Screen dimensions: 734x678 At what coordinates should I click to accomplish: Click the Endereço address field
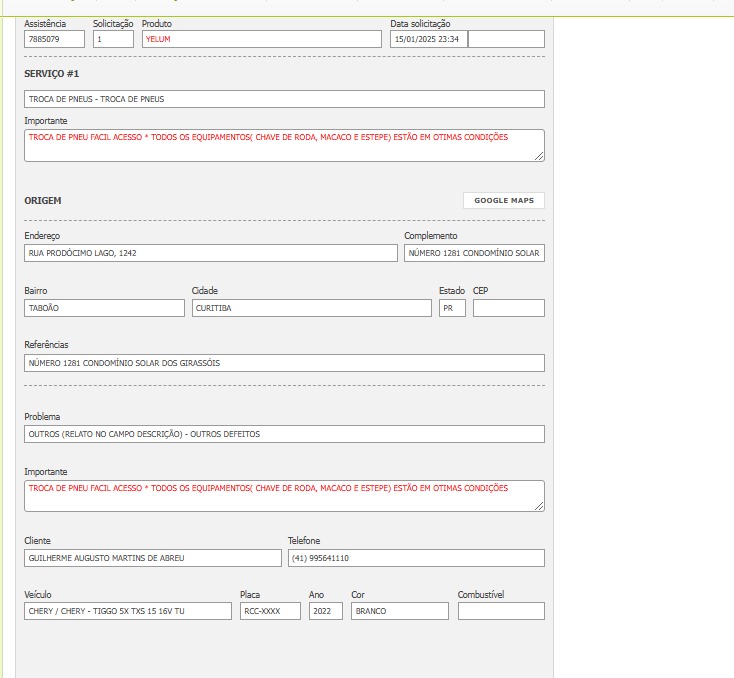tap(210, 253)
